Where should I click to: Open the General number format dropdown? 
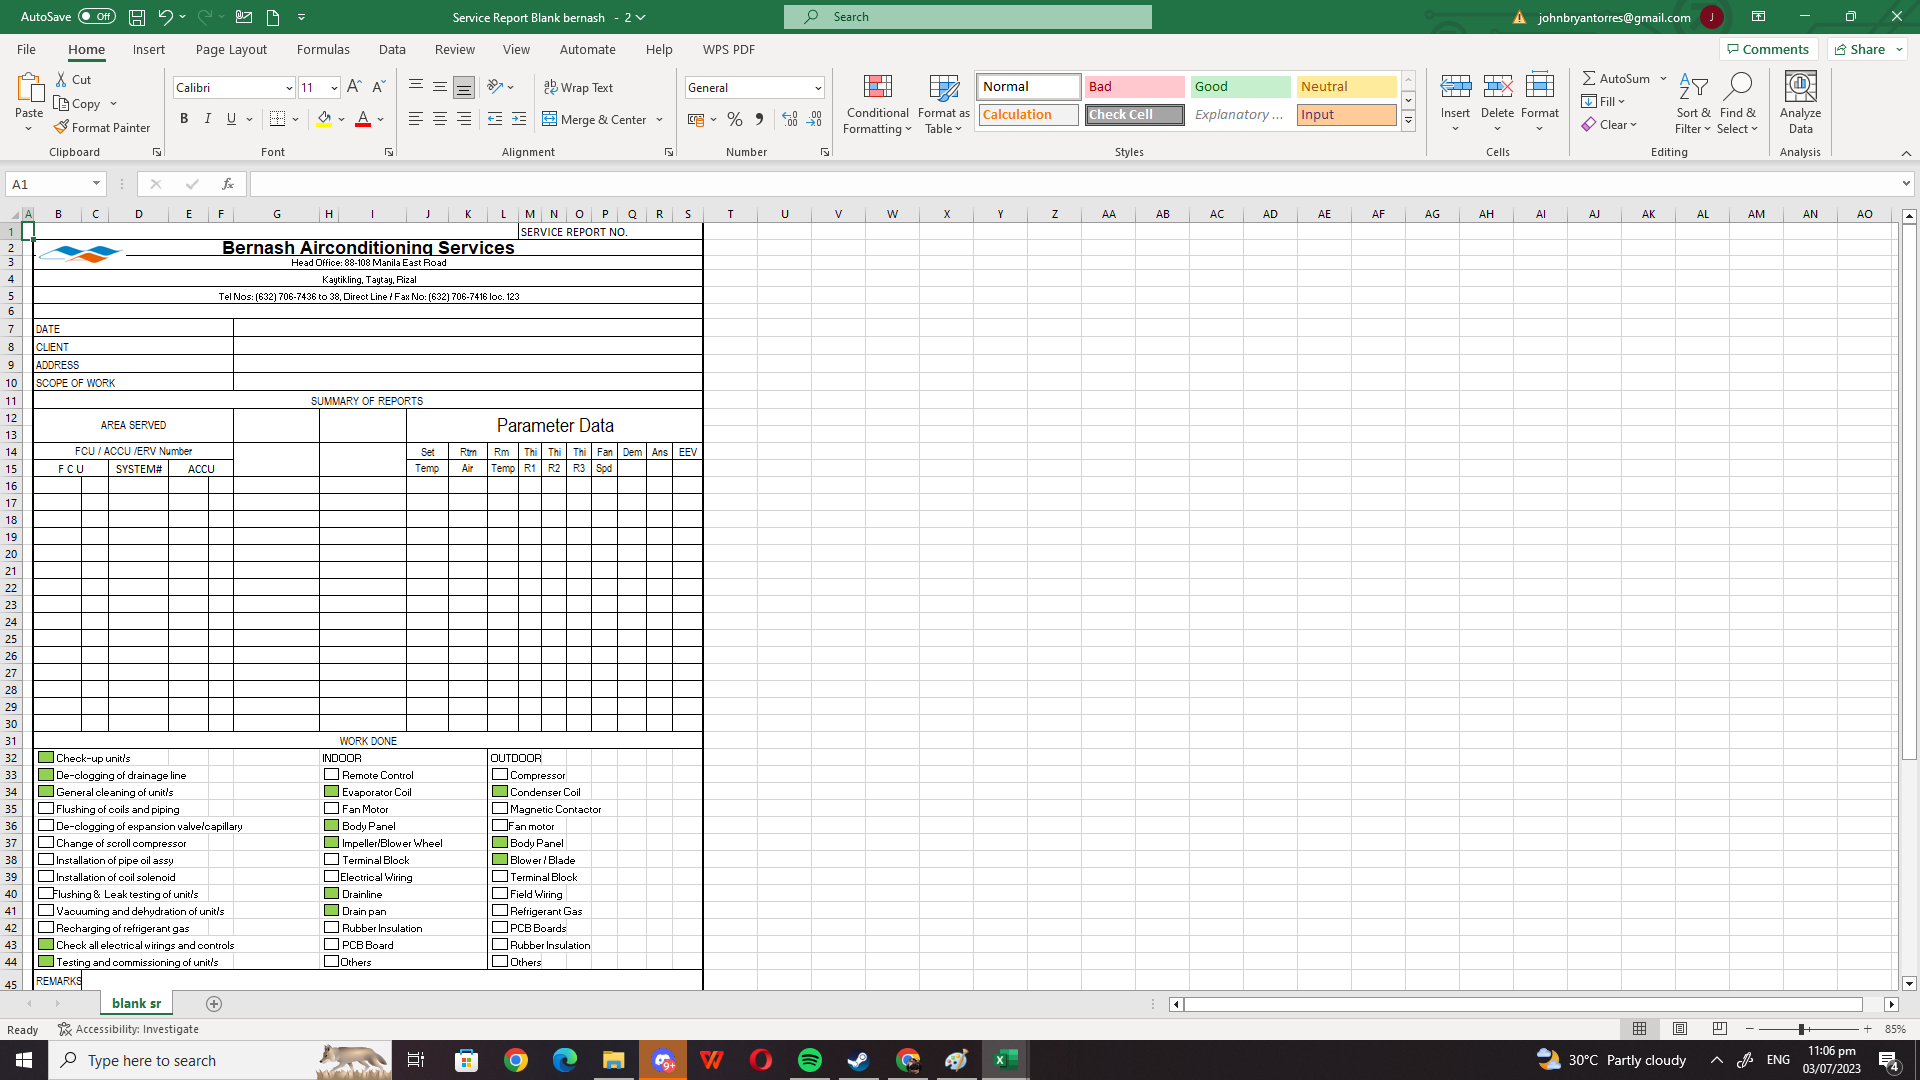818,88
